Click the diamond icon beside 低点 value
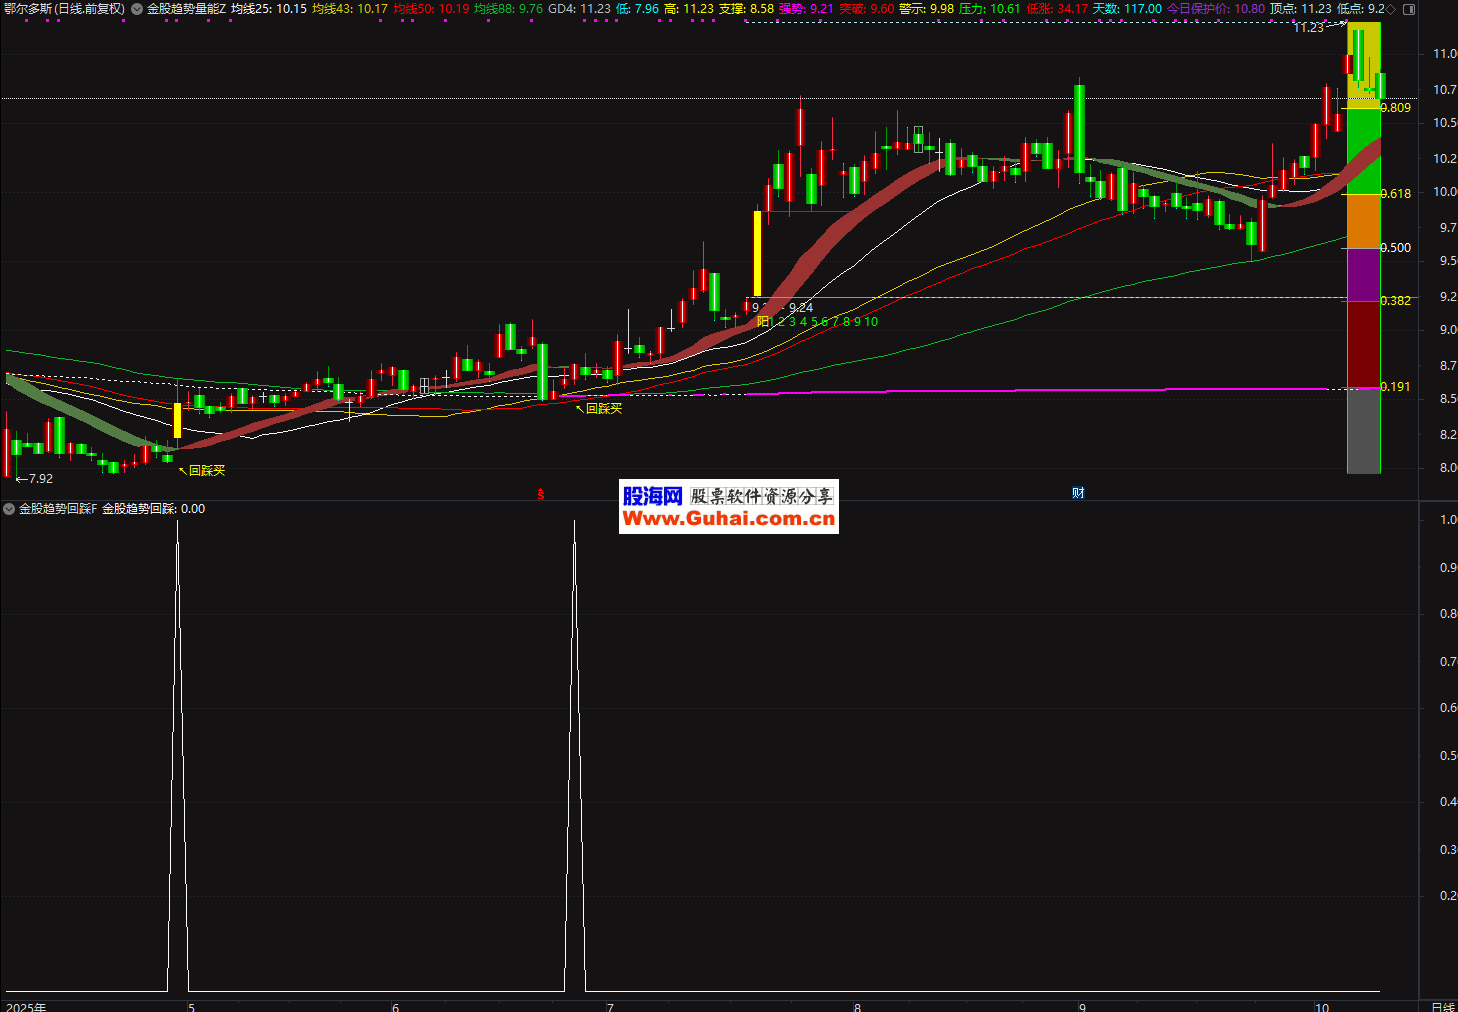1458x1012 pixels. click(x=1391, y=9)
